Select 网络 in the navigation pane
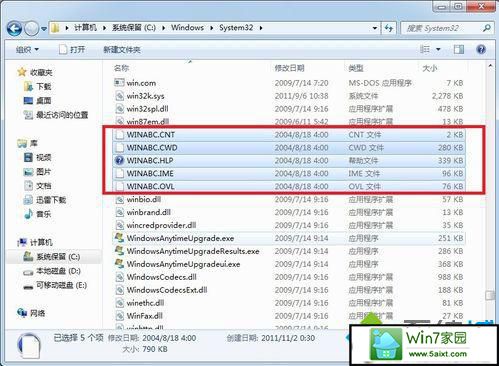Image resolution: width=499 pixels, height=366 pixels. click(37, 313)
